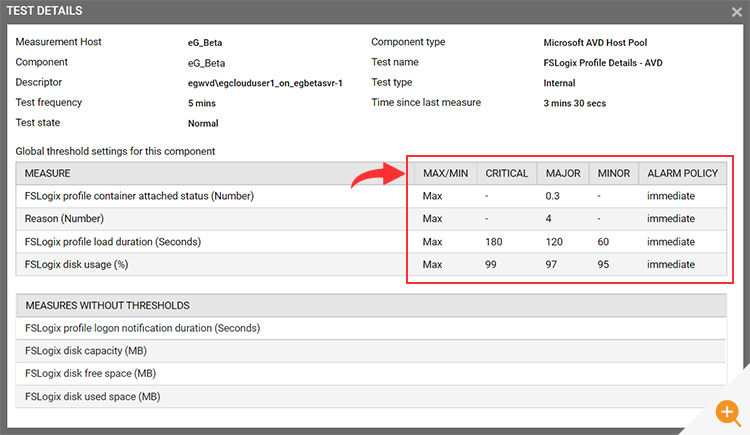Select the FSLogix disk usage (%) row

pos(371,265)
